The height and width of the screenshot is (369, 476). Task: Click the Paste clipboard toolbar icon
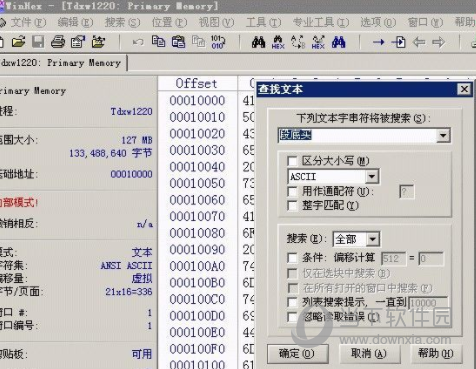tap(178, 42)
